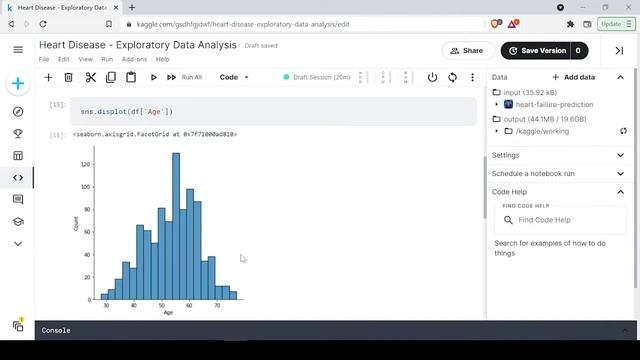The width and height of the screenshot is (640, 360).
Task: Click the address bar URL
Action: (243, 24)
